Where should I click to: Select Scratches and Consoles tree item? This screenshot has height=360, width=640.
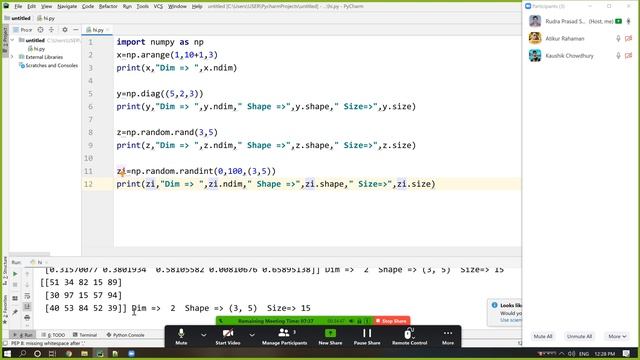pos(49,65)
